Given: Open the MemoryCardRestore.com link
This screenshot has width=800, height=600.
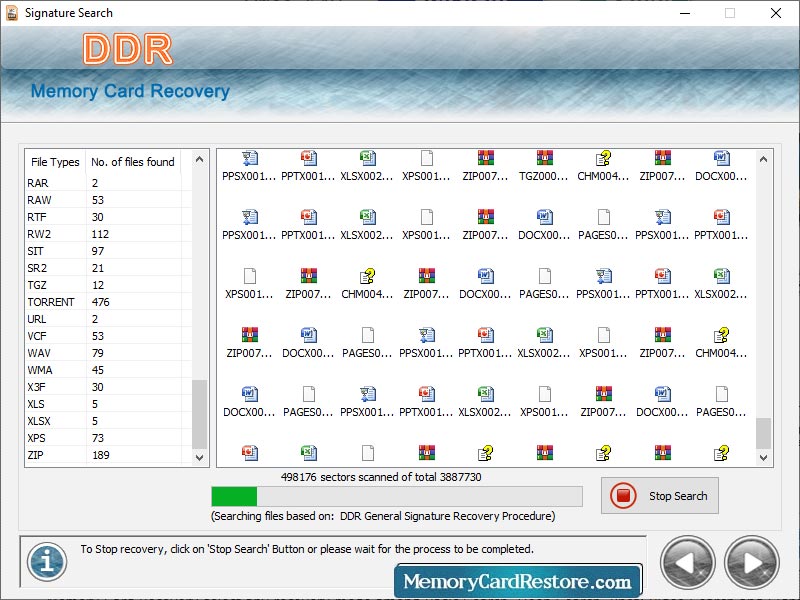Looking at the screenshot, I should pos(517,581).
